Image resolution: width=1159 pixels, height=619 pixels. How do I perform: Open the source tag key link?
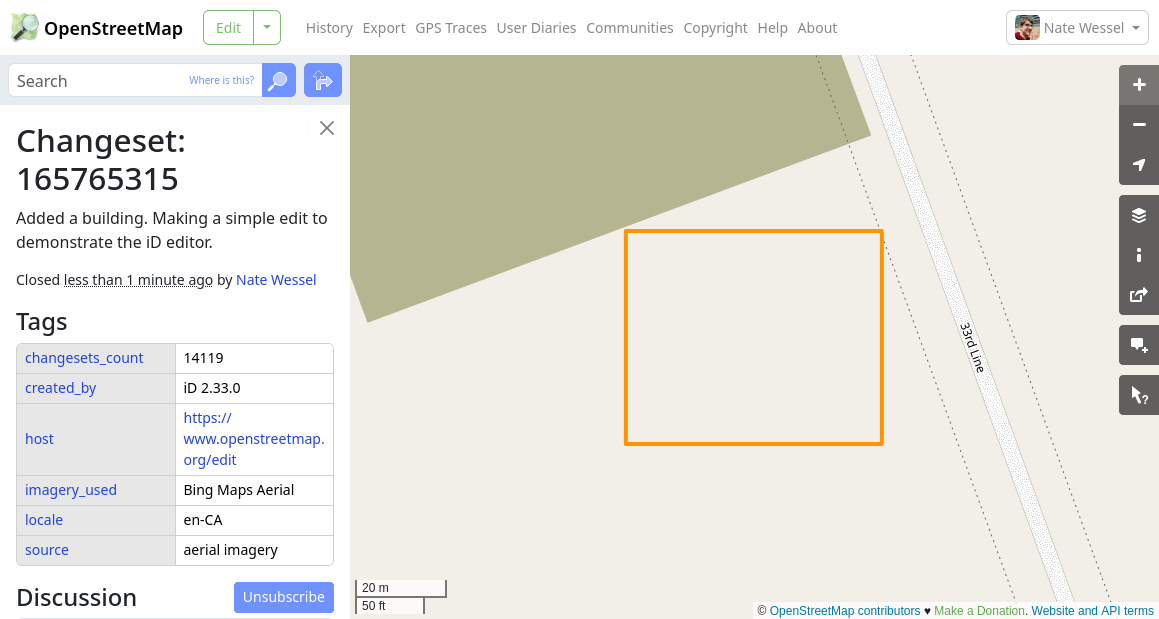(47, 550)
